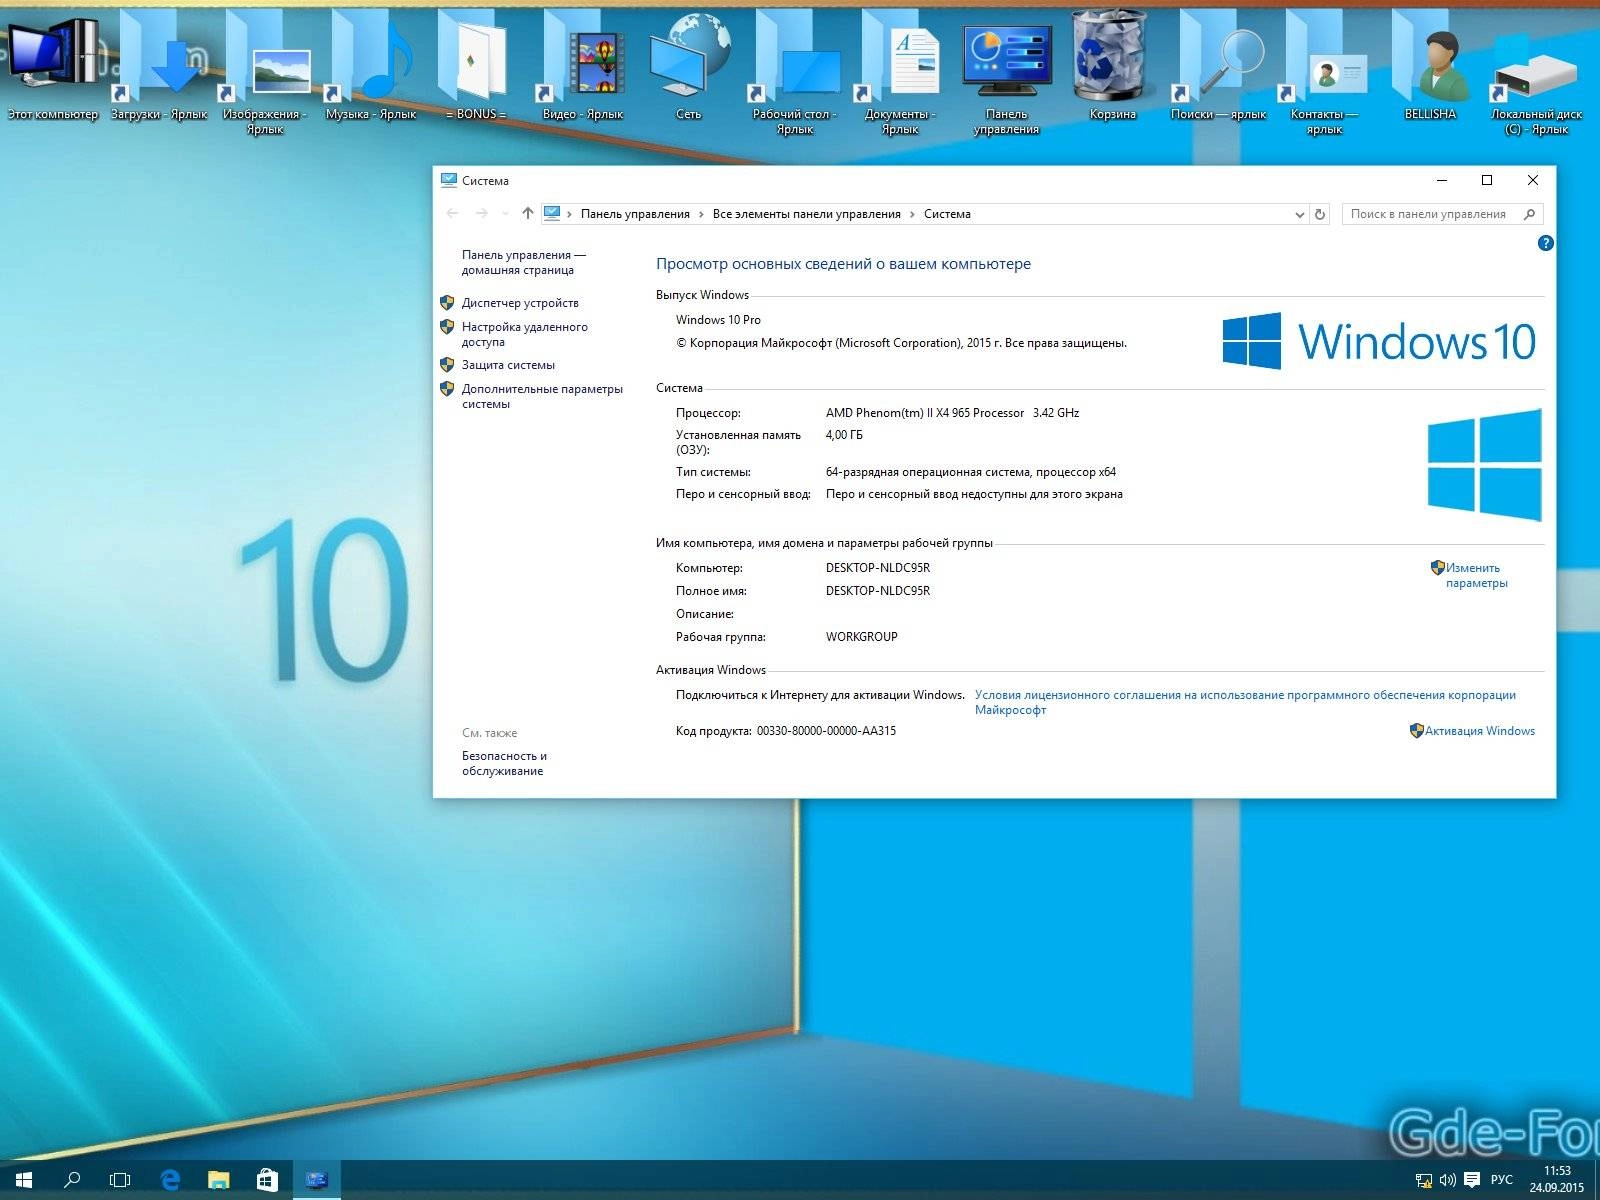Screen dimensions: 1600x1200
Task: Open File Explorer from the taskbar
Action: pos(218,1180)
